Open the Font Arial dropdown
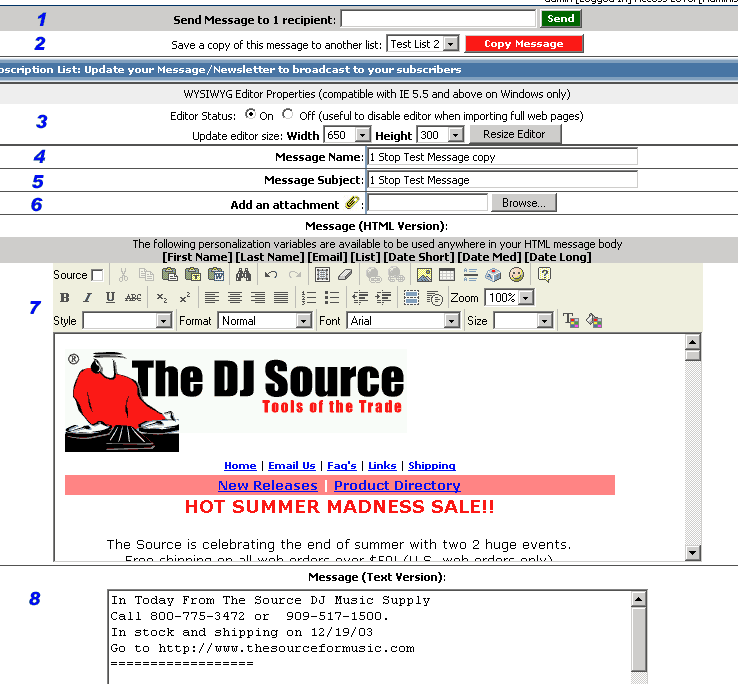The height and width of the screenshot is (684, 738). (x=403, y=321)
